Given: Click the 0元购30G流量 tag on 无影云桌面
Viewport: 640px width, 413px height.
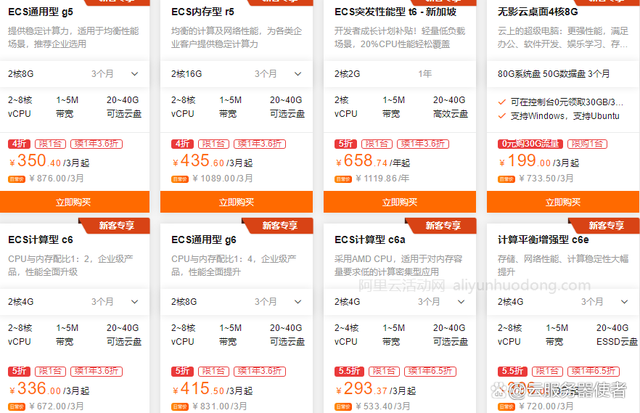Looking at the screenshot, I should (x=530, y=144).
